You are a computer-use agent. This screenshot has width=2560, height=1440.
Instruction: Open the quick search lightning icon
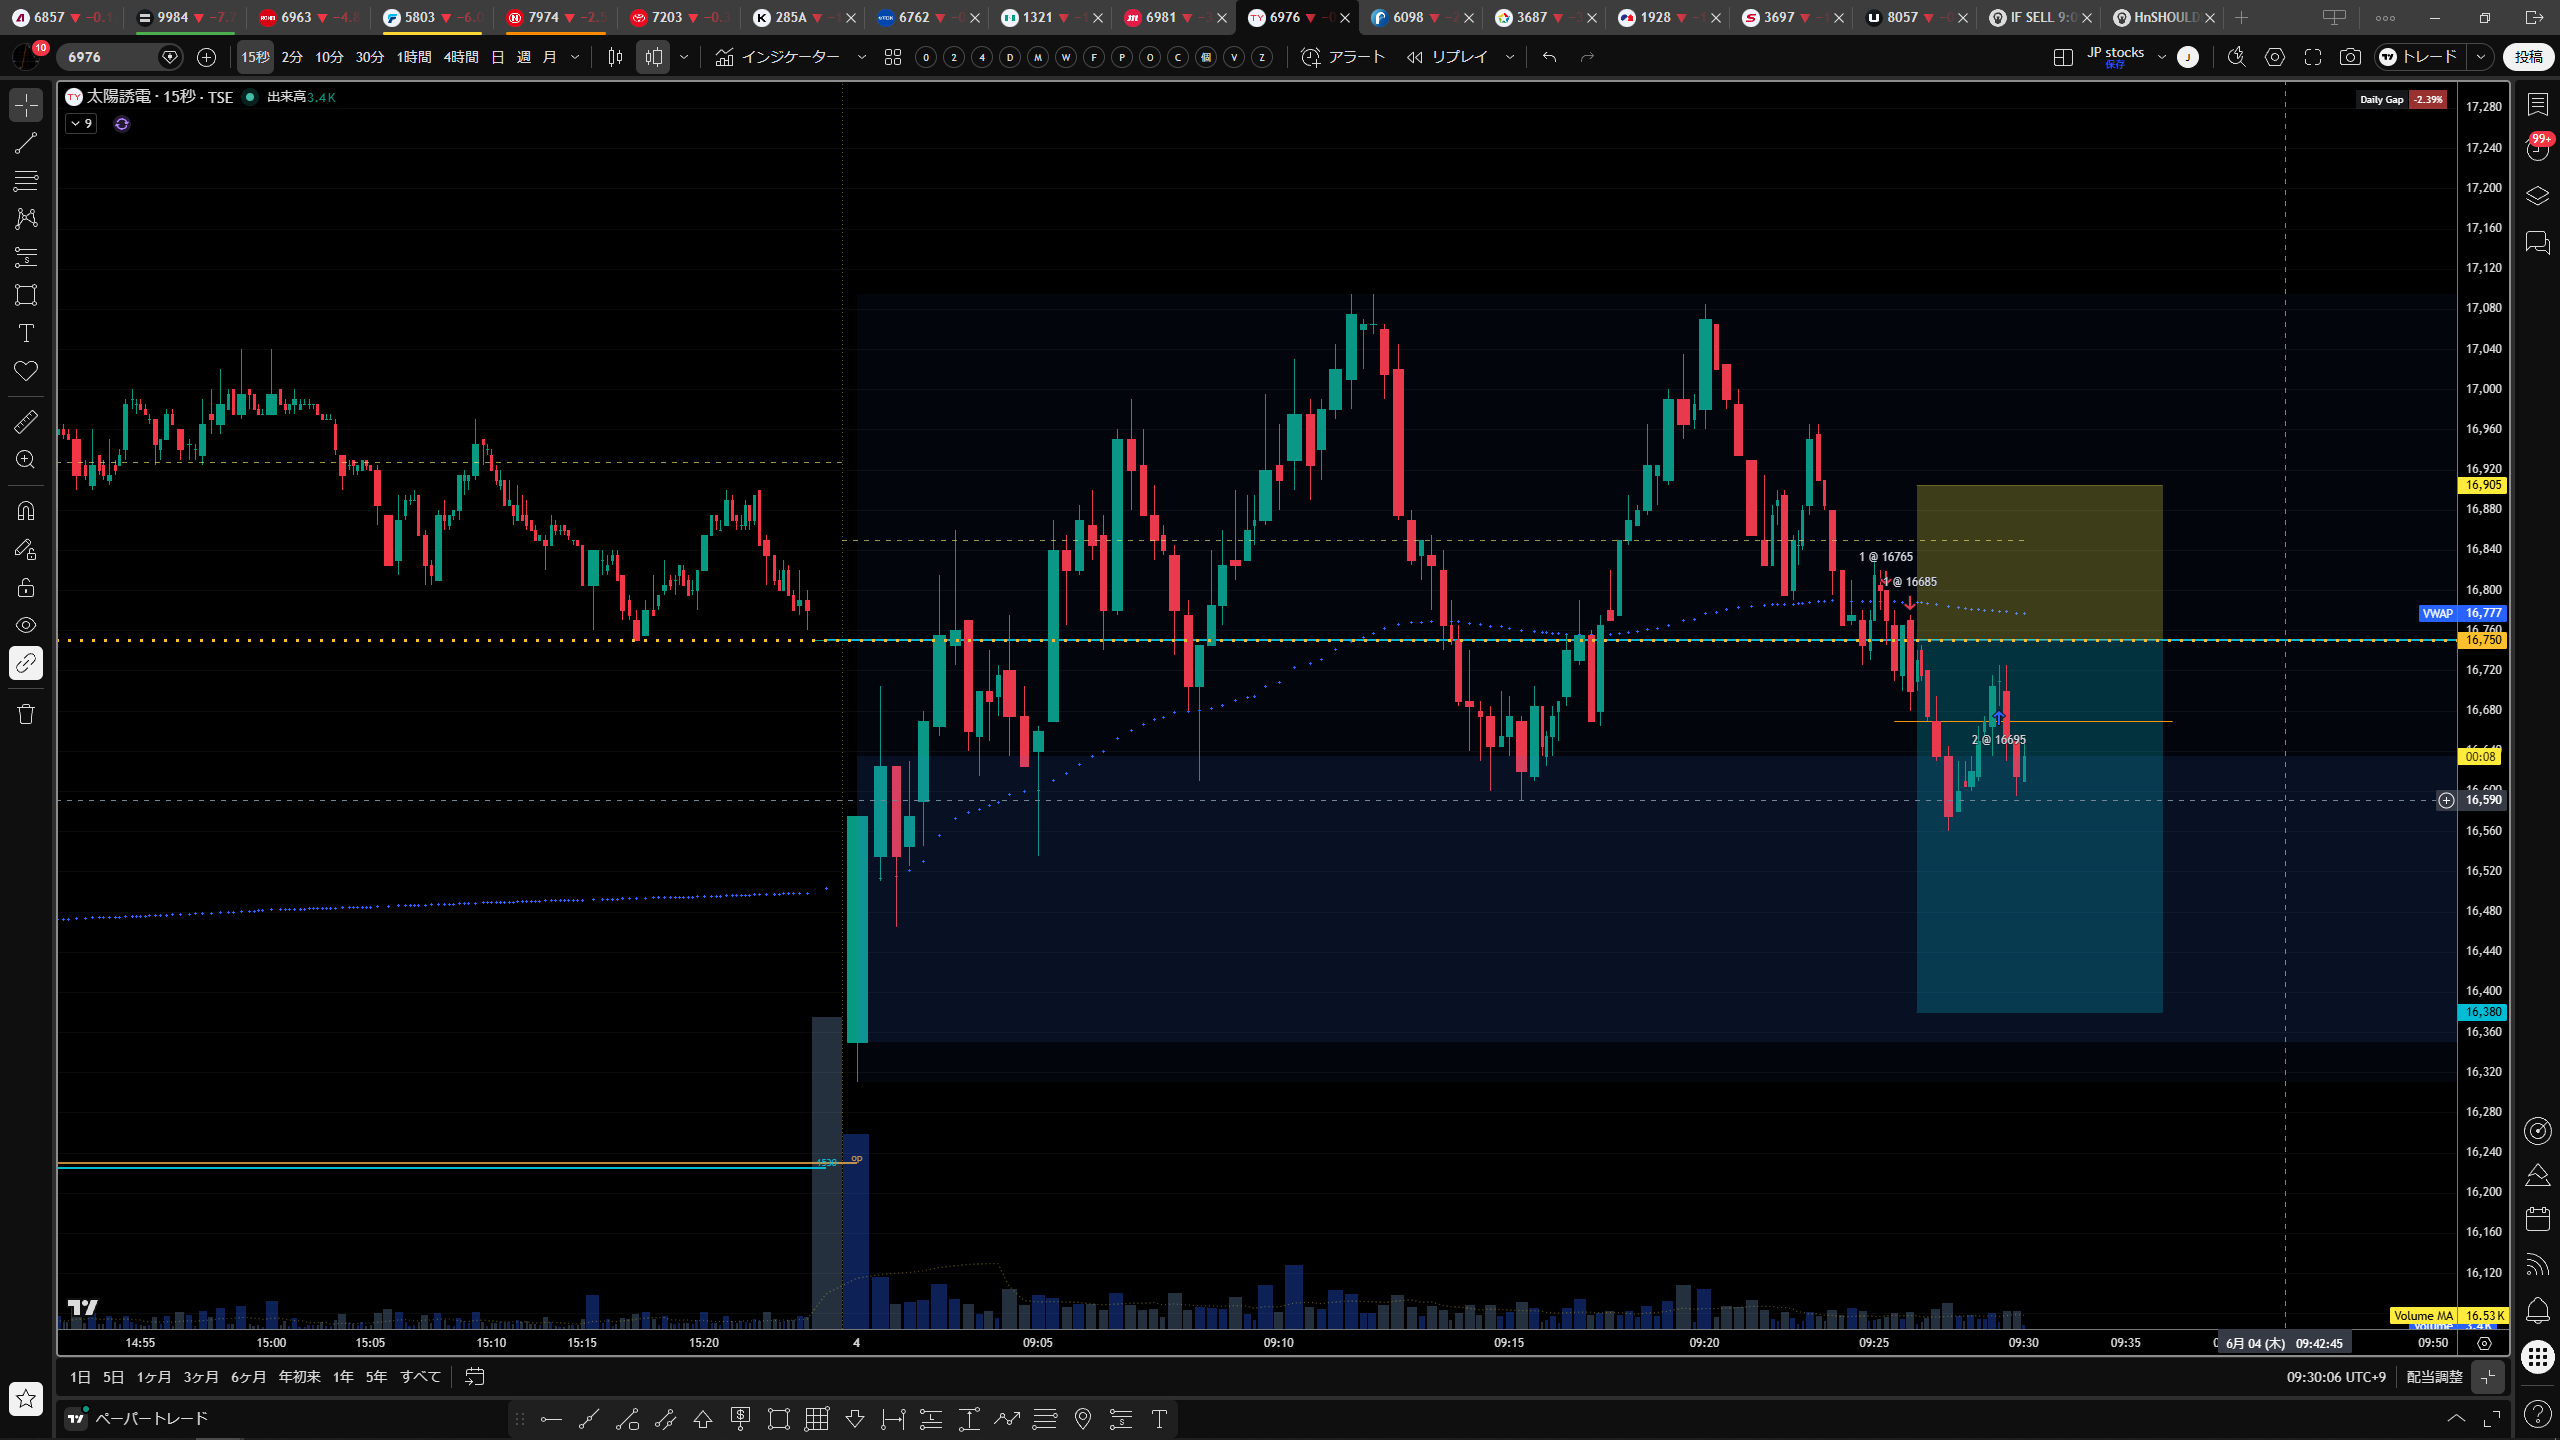pos(2237,57)
